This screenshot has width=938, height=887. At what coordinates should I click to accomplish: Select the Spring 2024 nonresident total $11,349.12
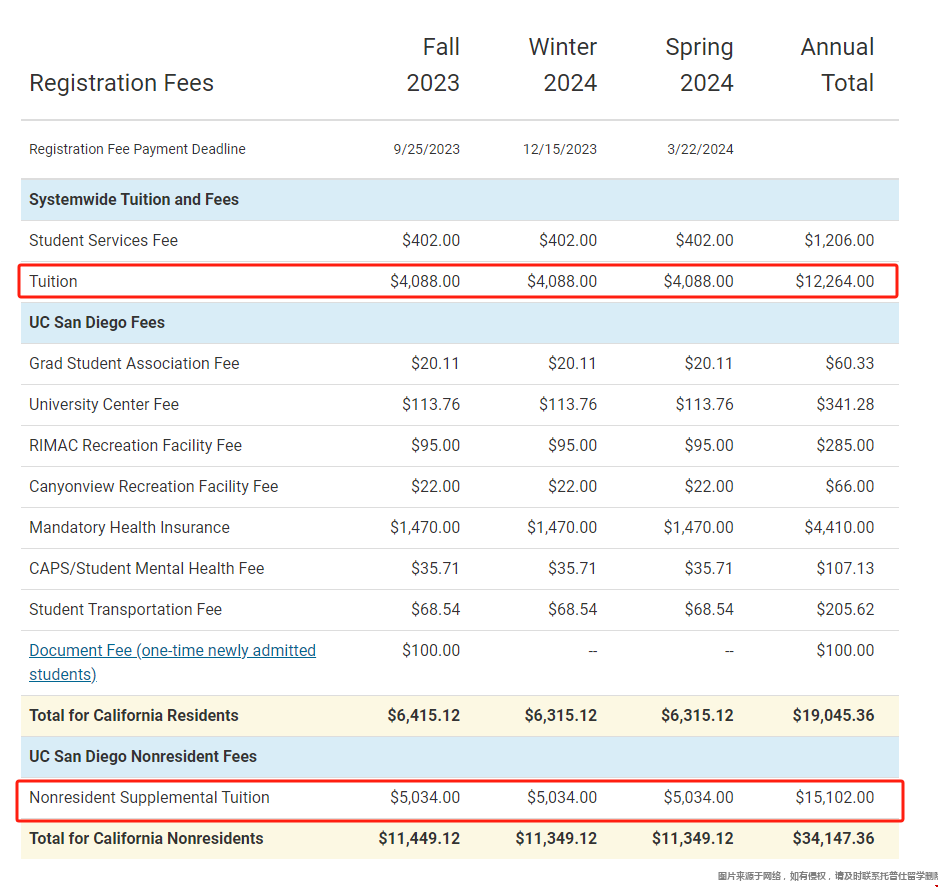[x=693, y=839]
